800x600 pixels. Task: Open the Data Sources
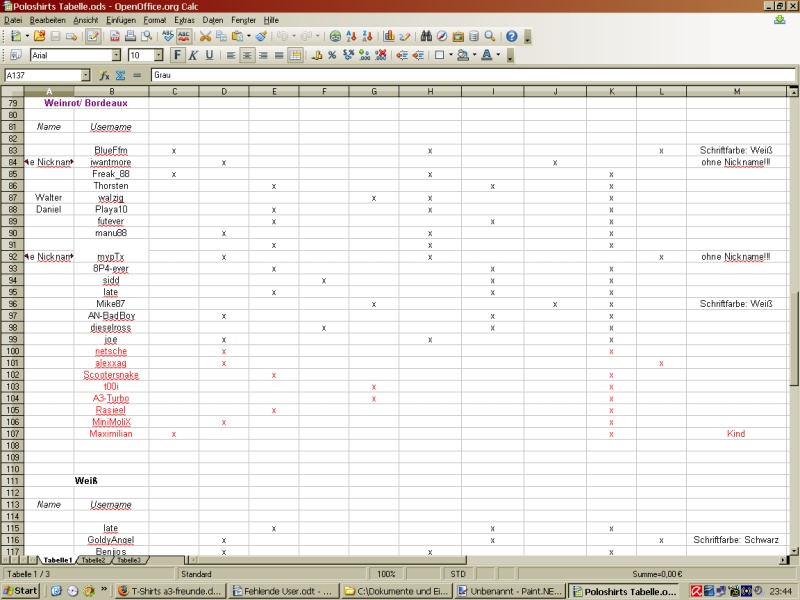coord(474,36)
